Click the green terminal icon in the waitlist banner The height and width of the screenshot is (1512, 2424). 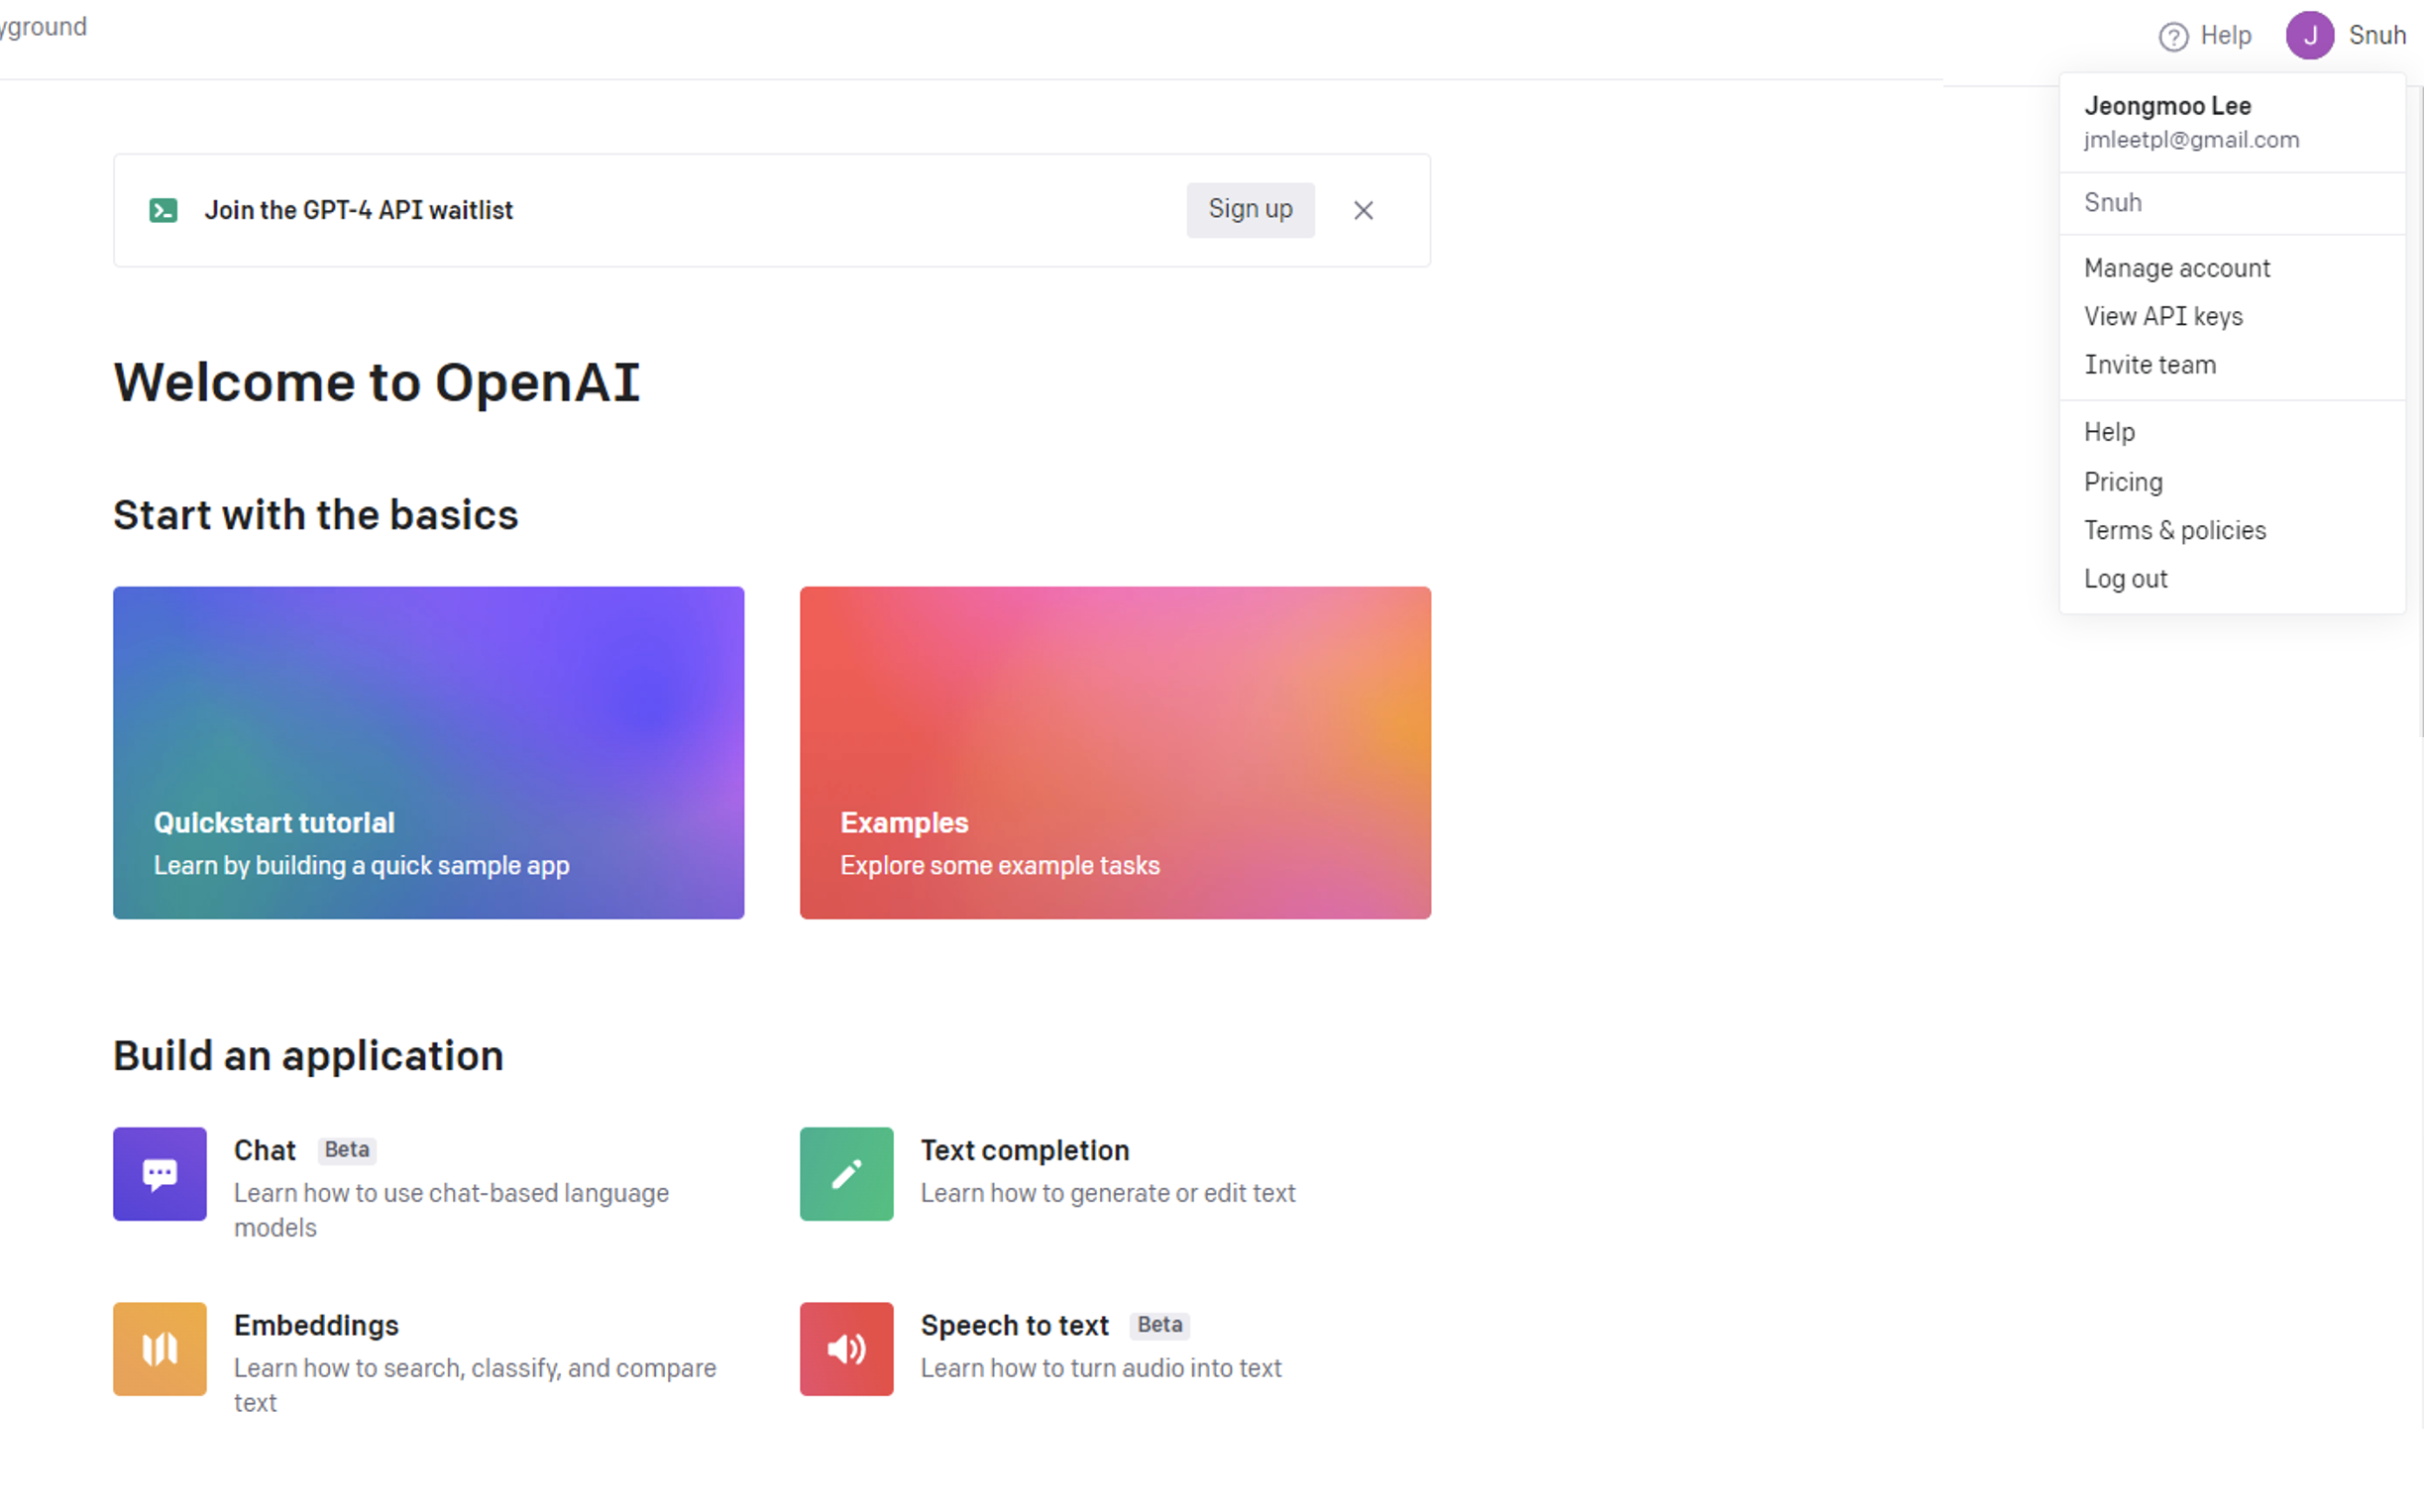[x=163, y=210]
